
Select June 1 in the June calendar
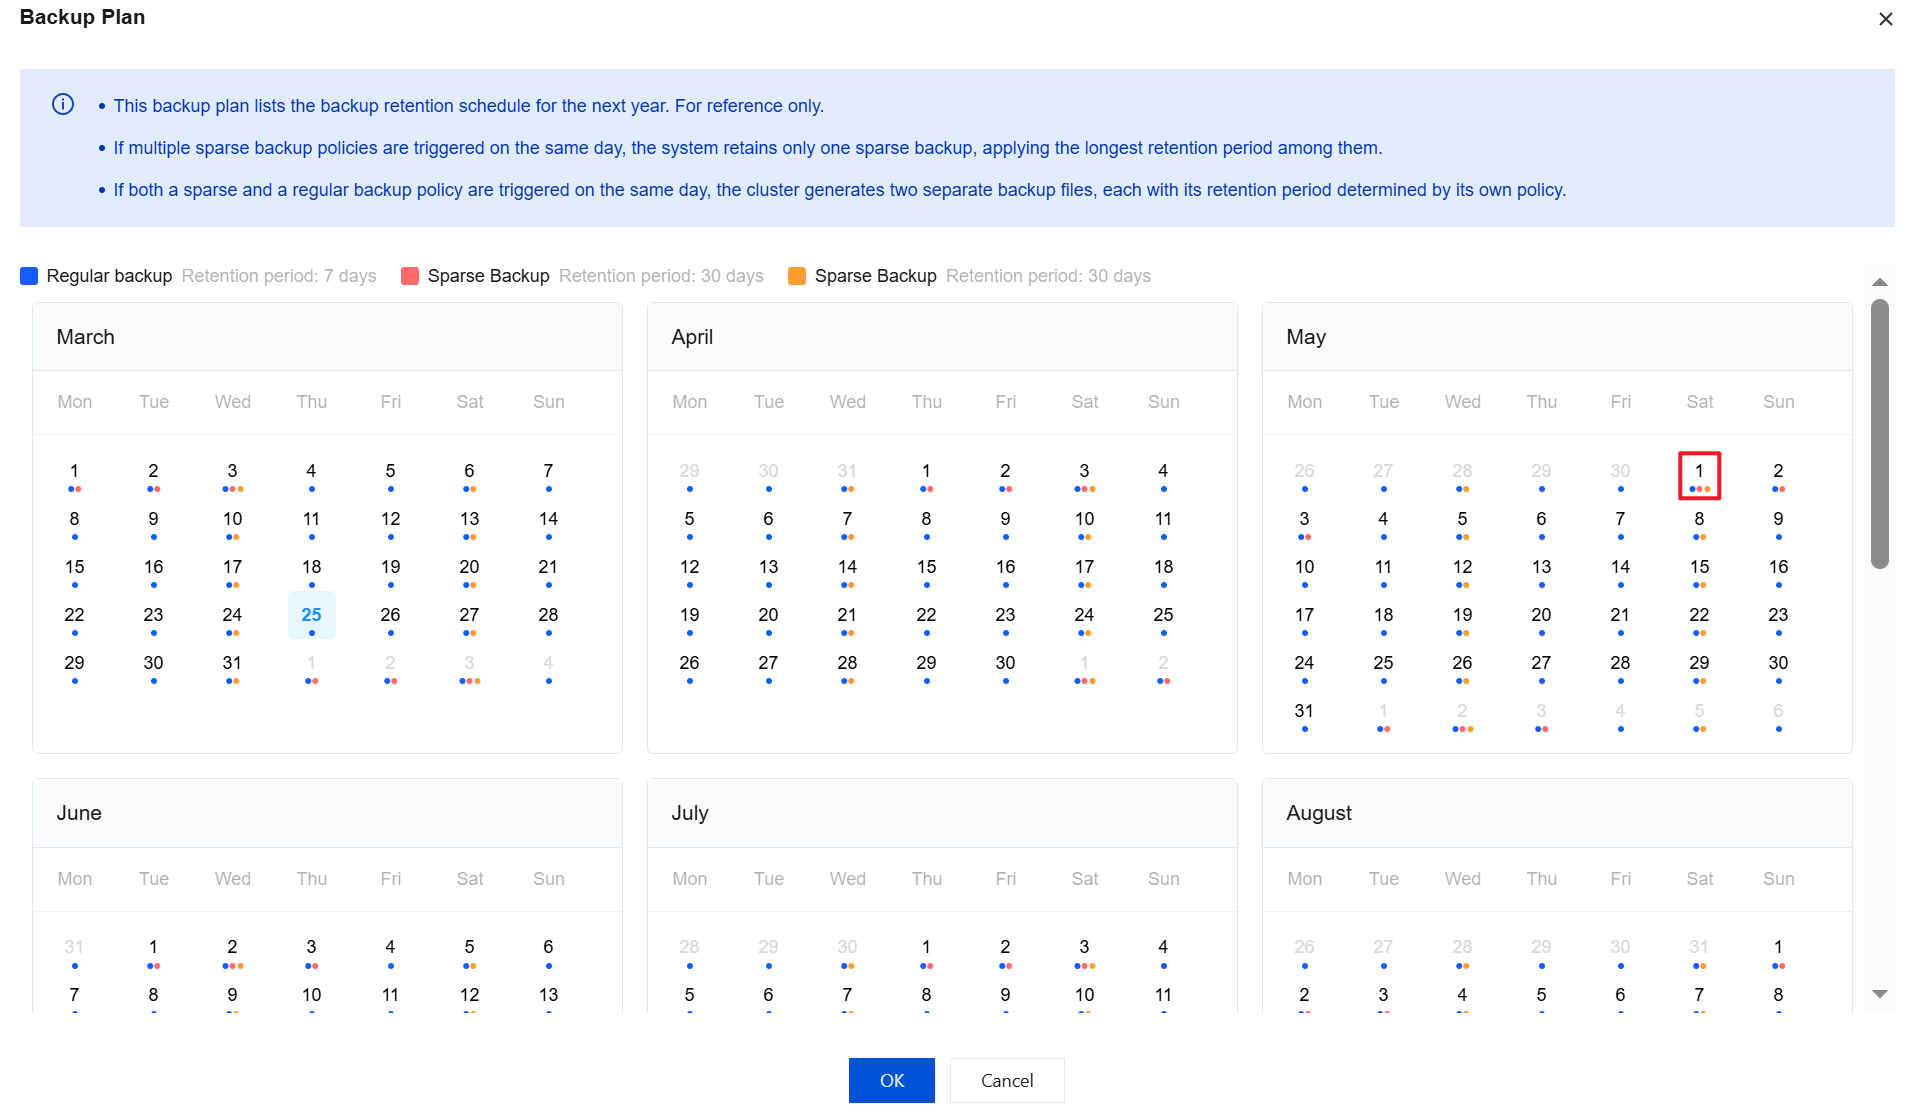pos(154,947)
